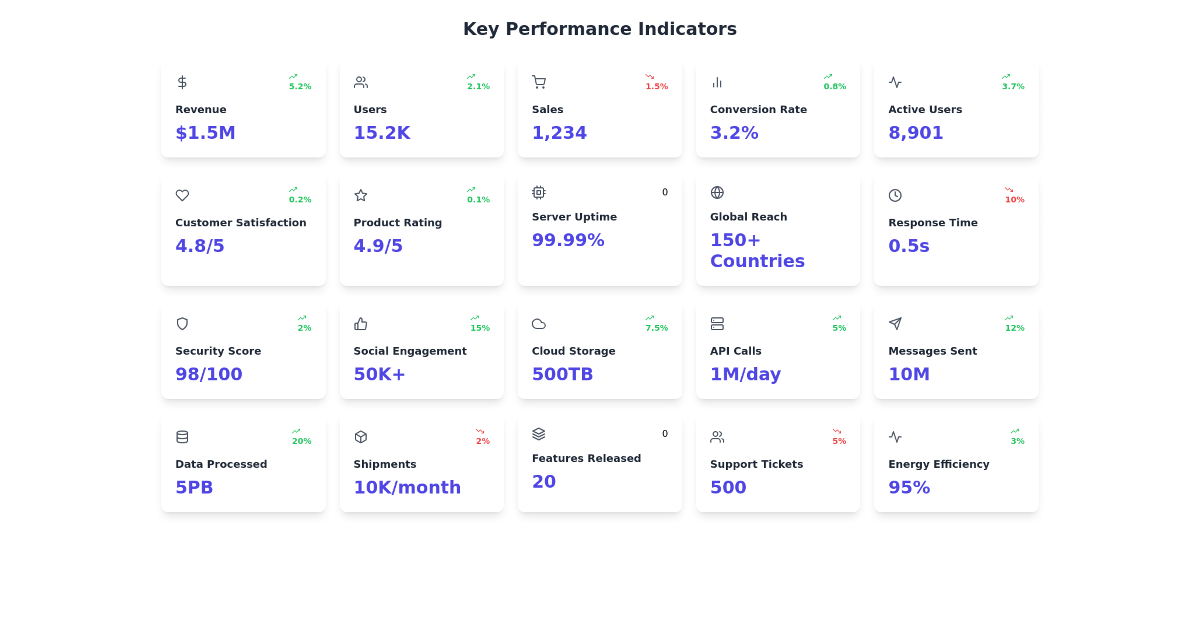Click the CPU chip icon for Server Uptime
The image size is (1200, 630).
tap(539, 192)
